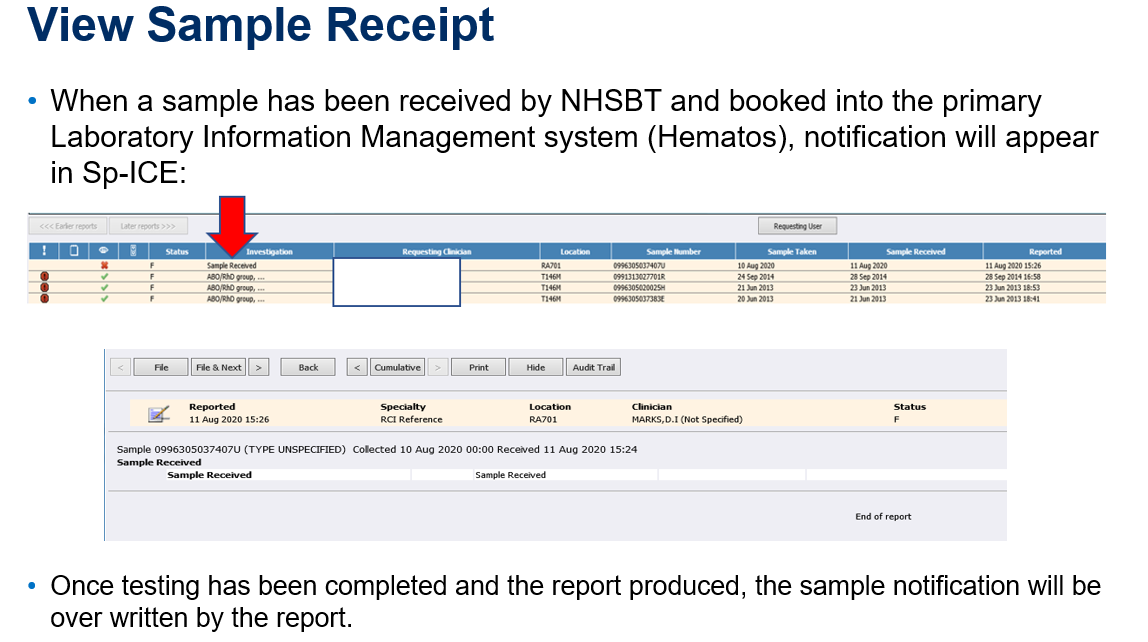Select the Sample Received investigation row
The image size is (1148, 642).
coord(232,266)
